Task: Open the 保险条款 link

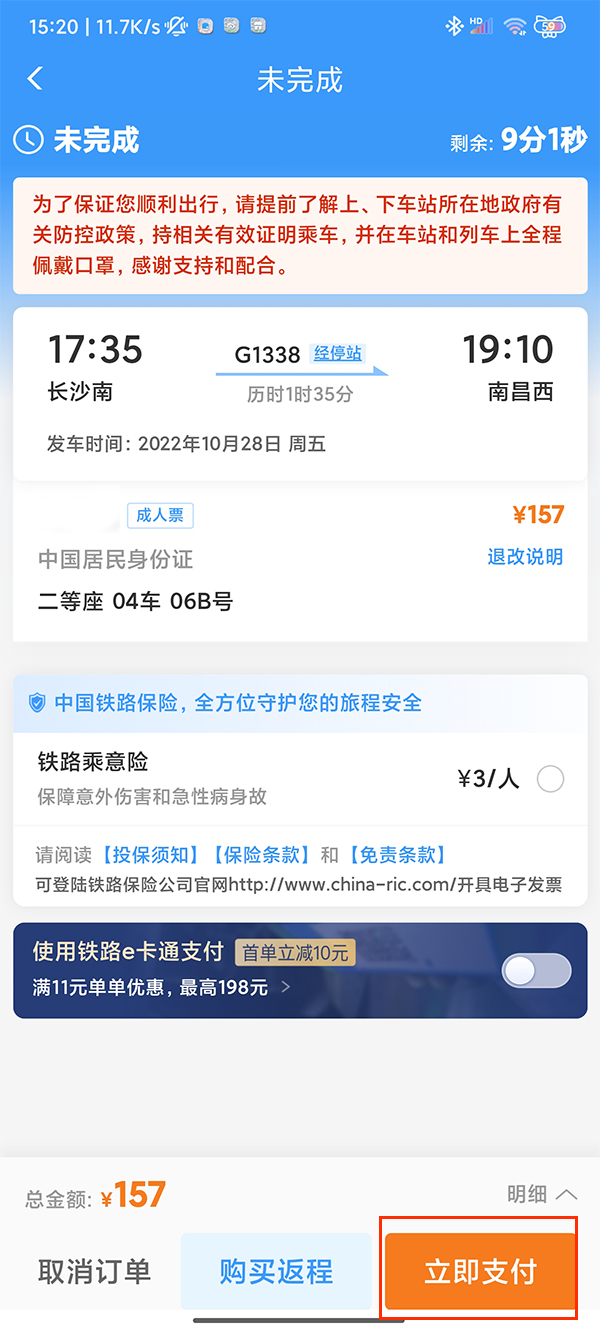Action: point(262,855)
